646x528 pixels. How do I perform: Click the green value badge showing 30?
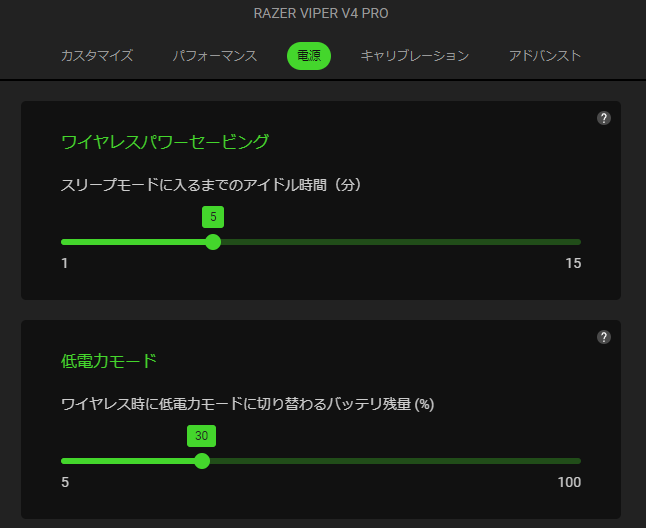pyautogui.click(x=202, y=436)
